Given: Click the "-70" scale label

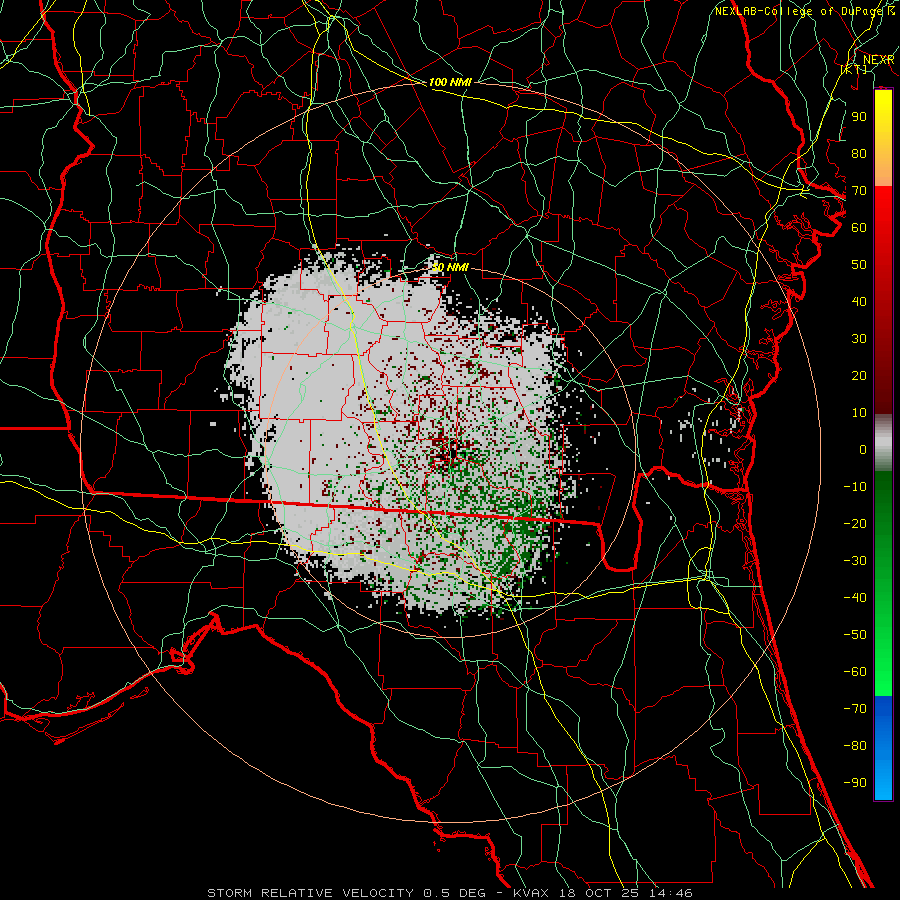Looking at the screenshot, I should click(x=855, y=708).
